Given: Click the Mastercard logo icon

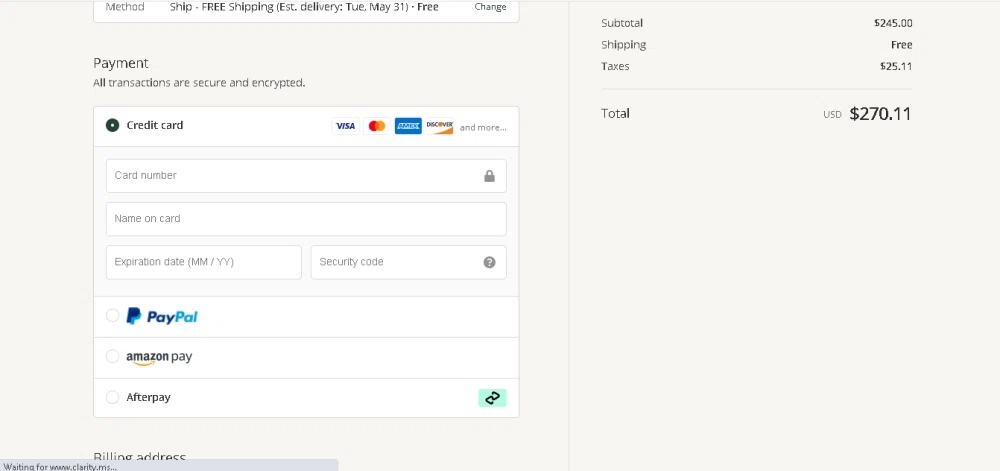Looking at the screenshot, I should tap(377, 126).
